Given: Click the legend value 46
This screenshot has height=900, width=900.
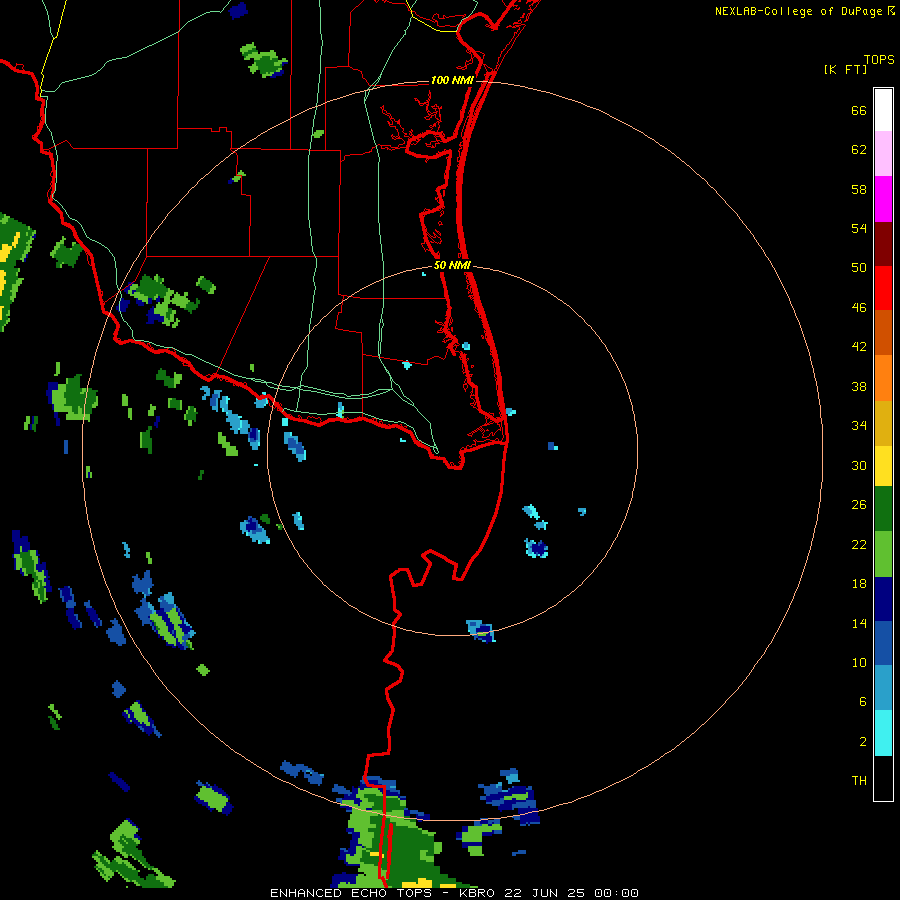Looking at the screenshot, I should pos(859,308).
